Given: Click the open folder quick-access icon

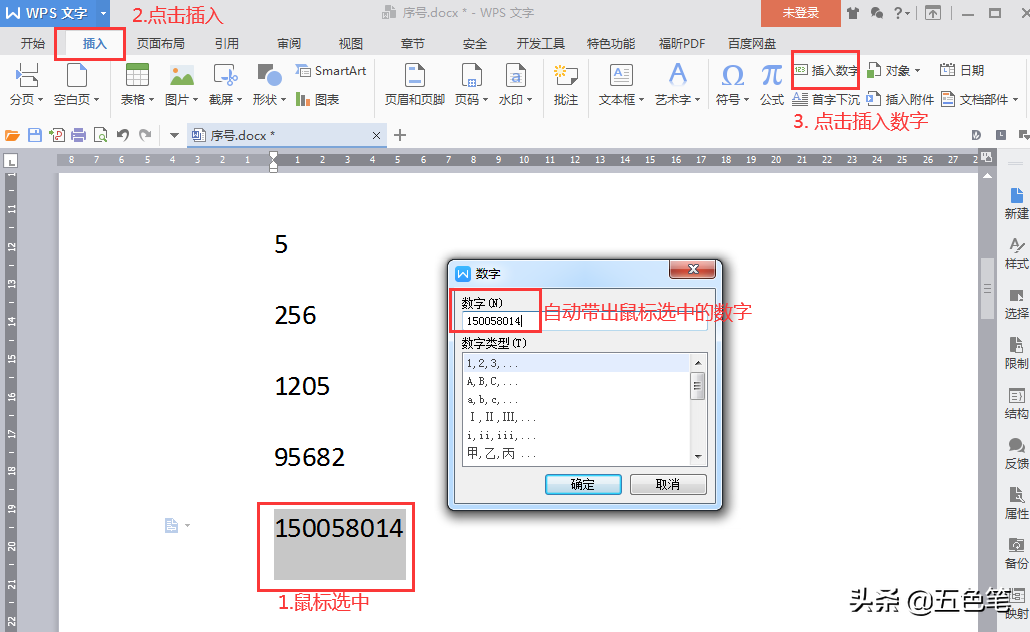Looking at the screenshot, I should tap(12, 135).
